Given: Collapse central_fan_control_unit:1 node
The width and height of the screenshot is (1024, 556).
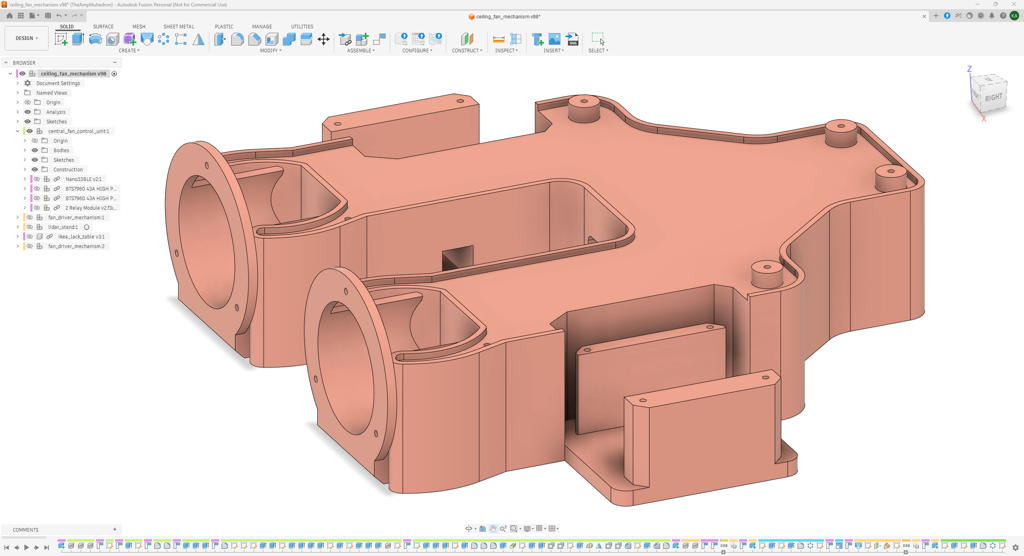Looking at the screenshot, I should (x=18, y=131).
